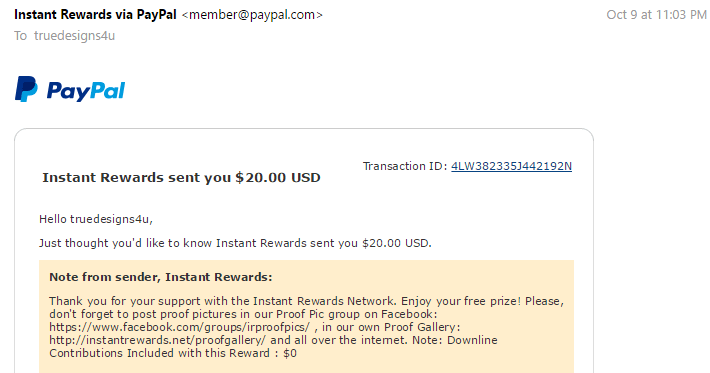Select sender name Instant Rewards via PayPal

95,14
